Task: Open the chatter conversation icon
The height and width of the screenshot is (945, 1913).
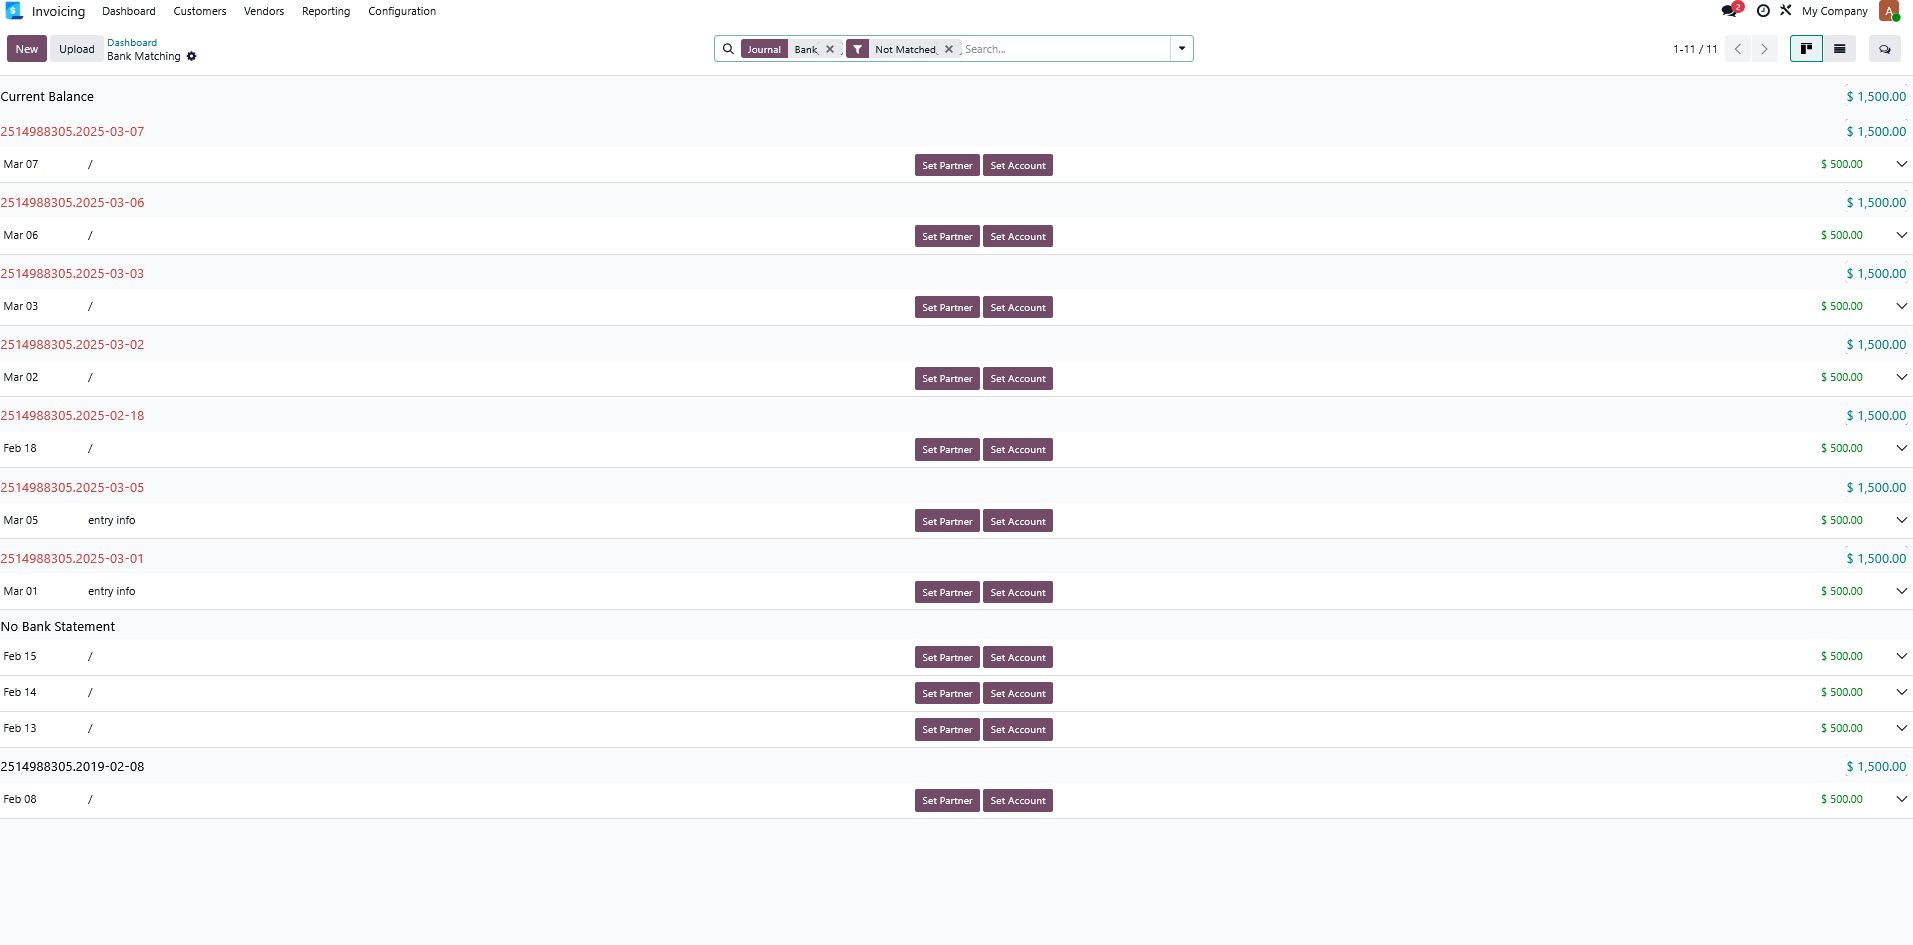Action: click(1884, 48)
